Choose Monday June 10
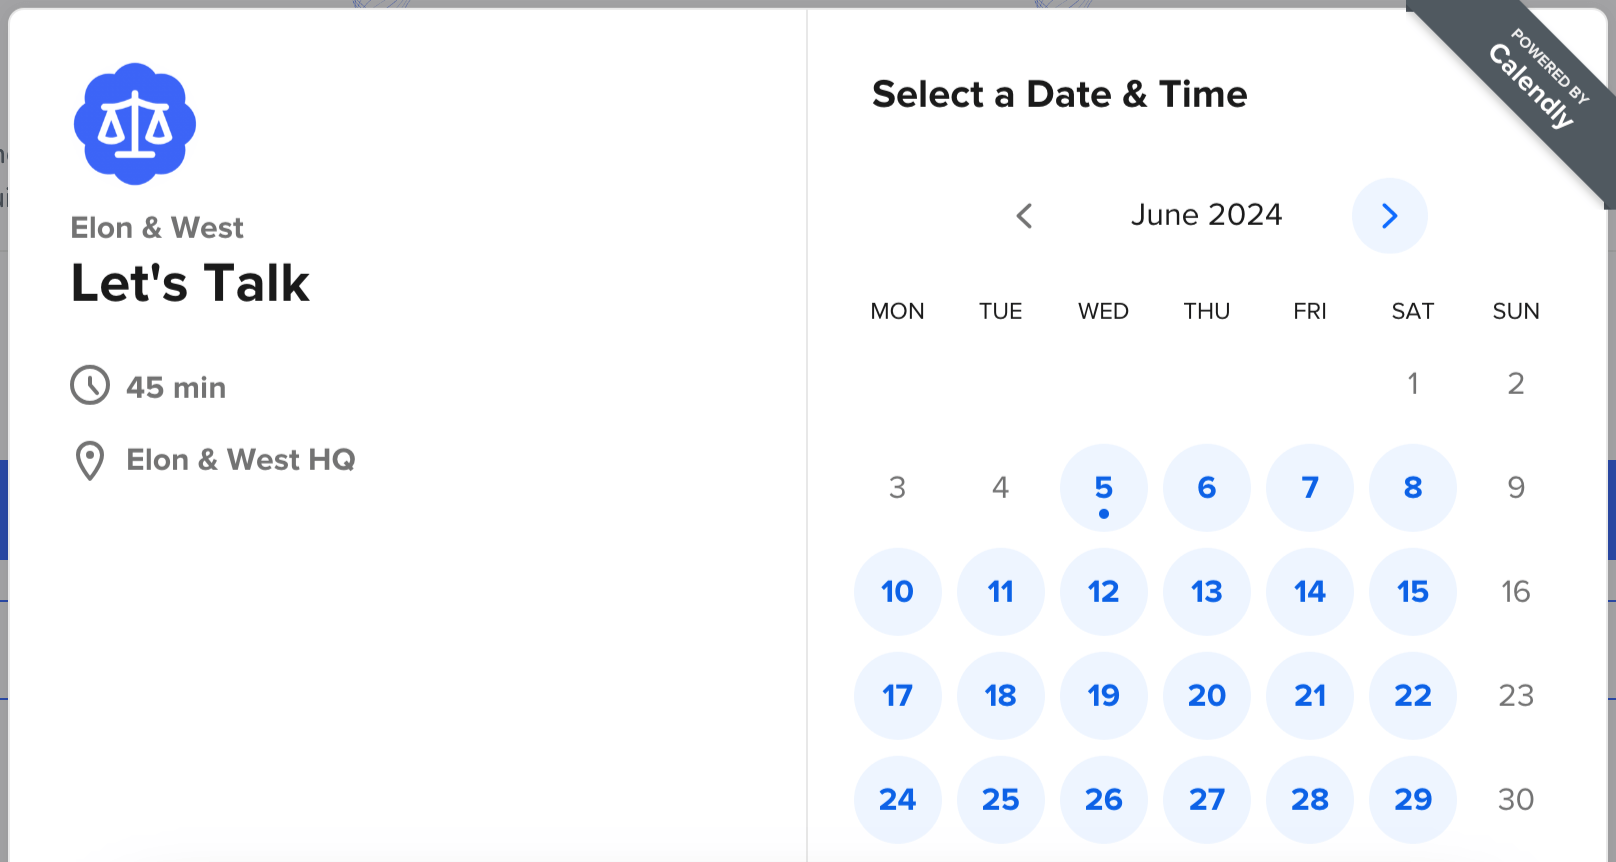The image size is (1616, 862). point(898,592)
